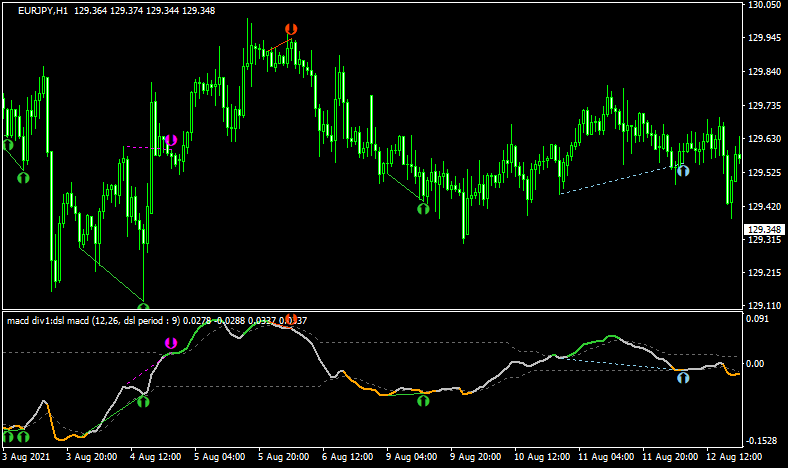Select the 9 Aug 20:00 time label

[x=475, y=457]
